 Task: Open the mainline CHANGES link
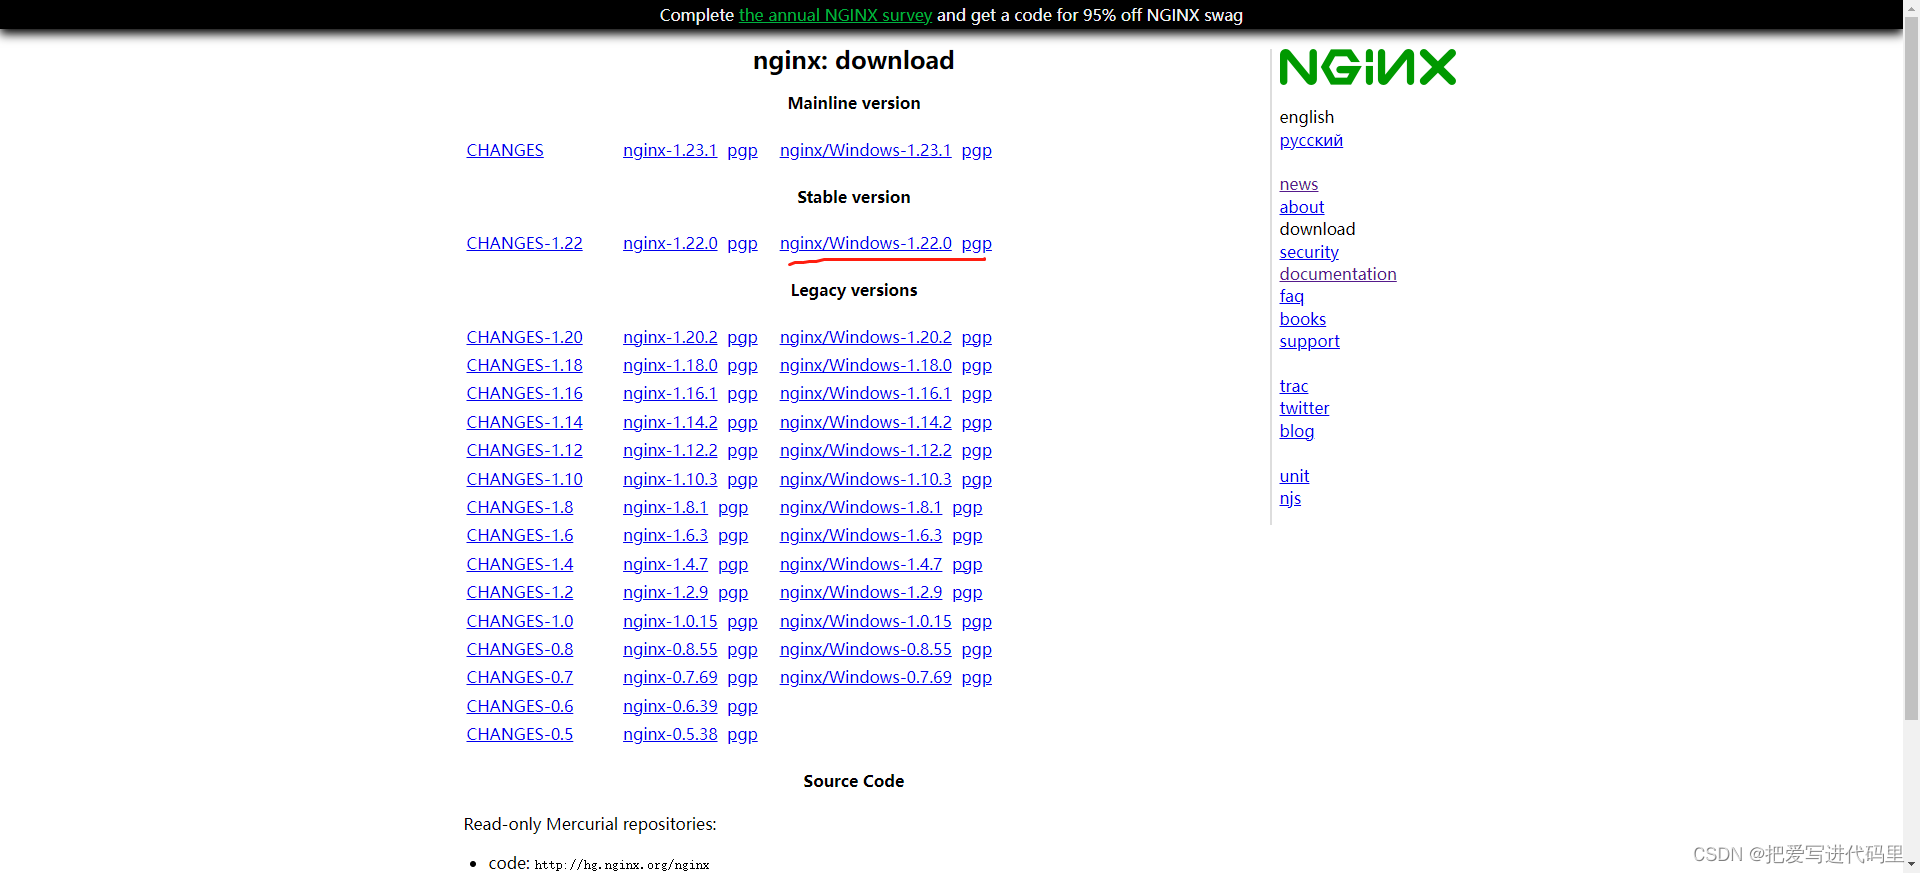coord(505,150)
